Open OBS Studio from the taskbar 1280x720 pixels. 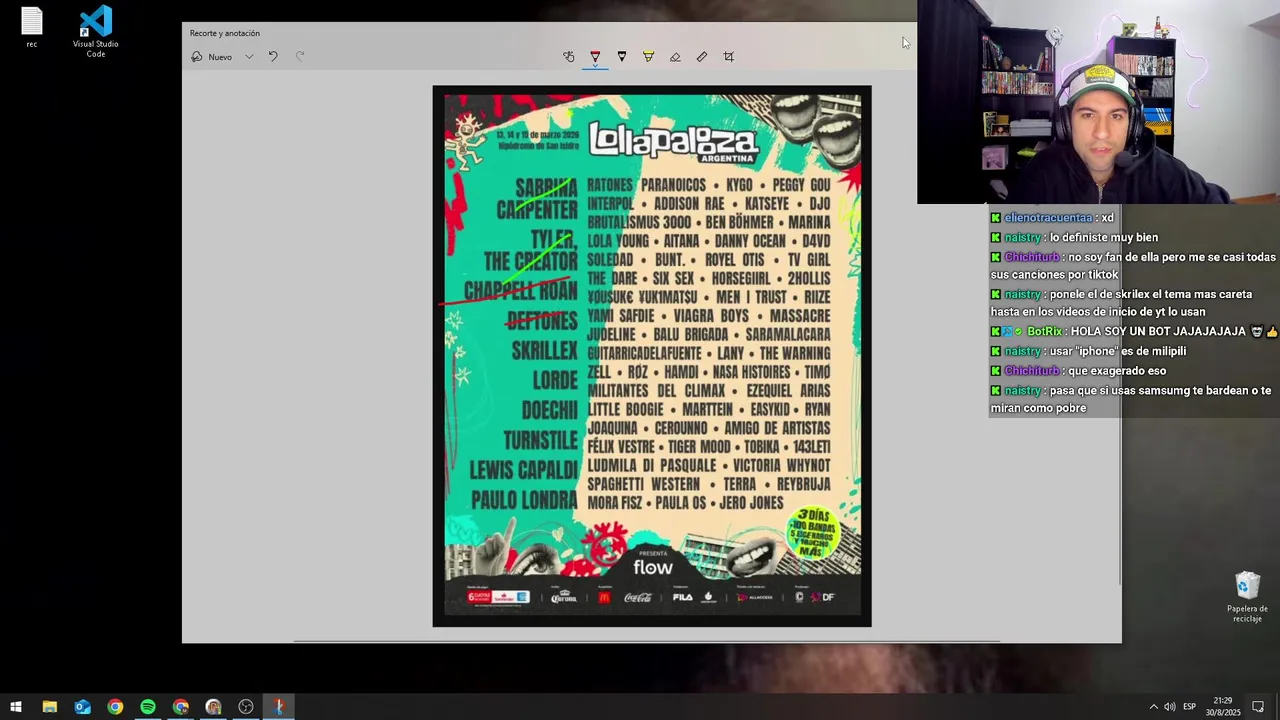[246, 707]
